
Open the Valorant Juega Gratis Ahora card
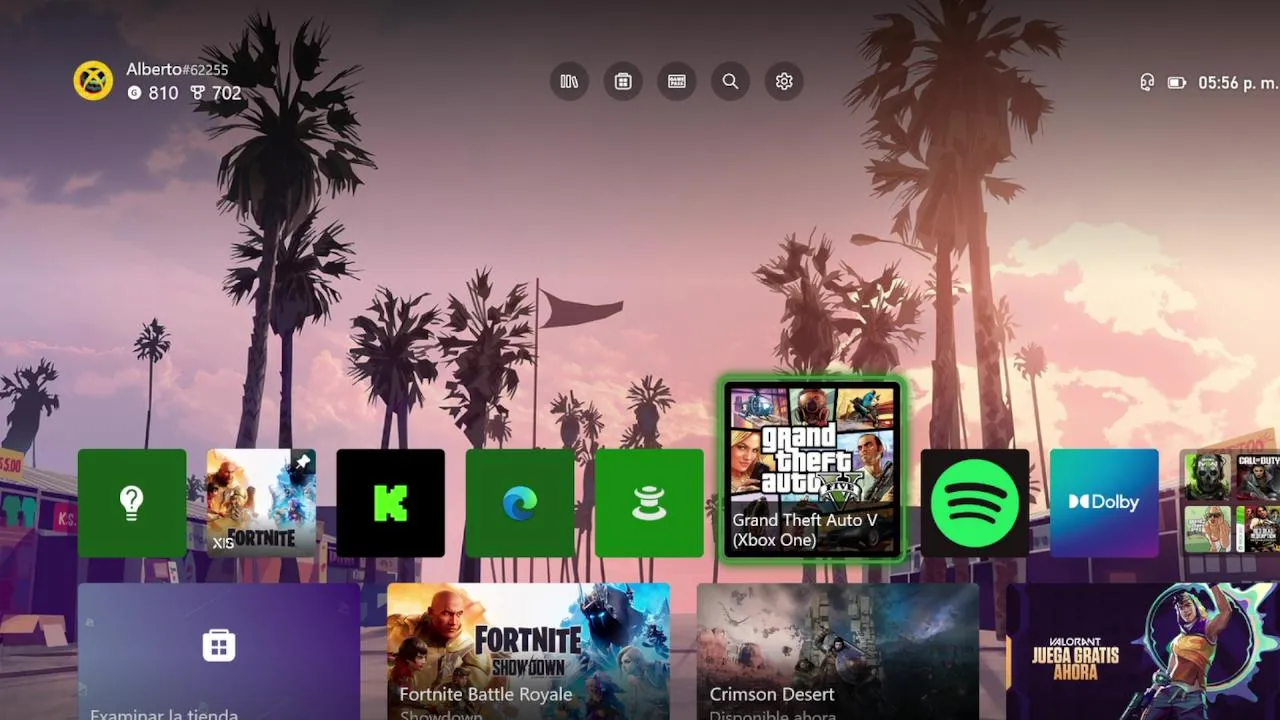pyautogui.click(x=1143, y=652)
